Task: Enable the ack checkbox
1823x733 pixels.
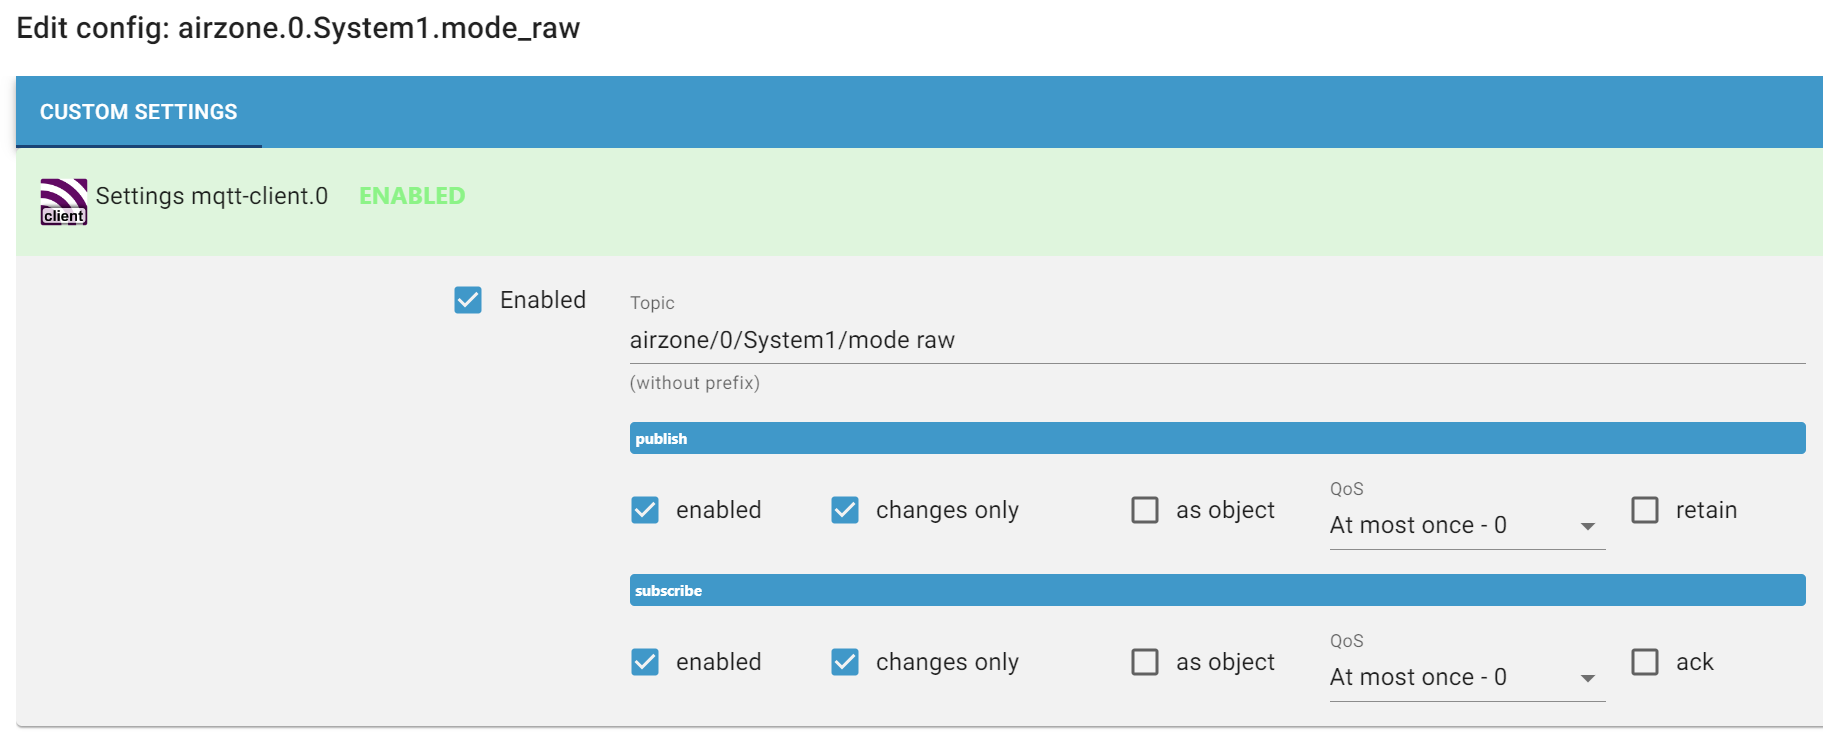Action: pyautogui.click(x=1645, y=662)
